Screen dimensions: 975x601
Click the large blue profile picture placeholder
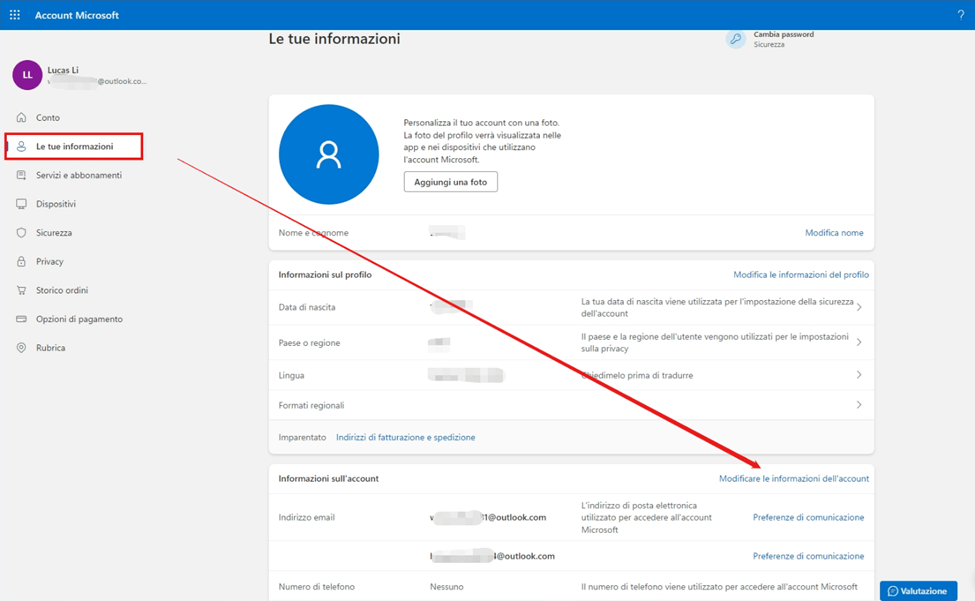[x=329, y=154]
